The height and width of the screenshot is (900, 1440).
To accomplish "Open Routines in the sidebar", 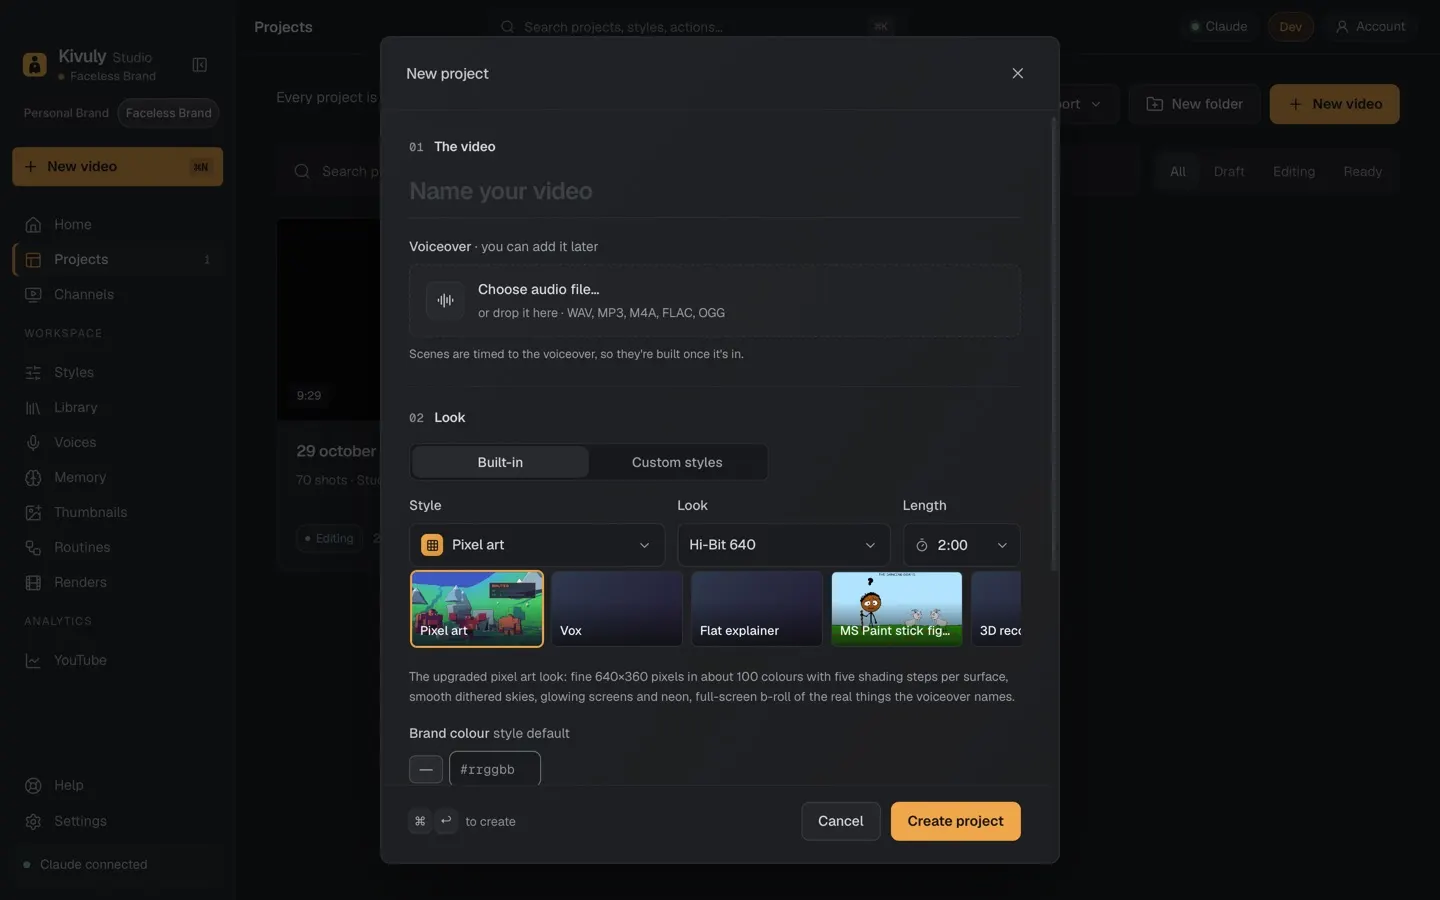I will pyautogui.click(x=118, y=548).
